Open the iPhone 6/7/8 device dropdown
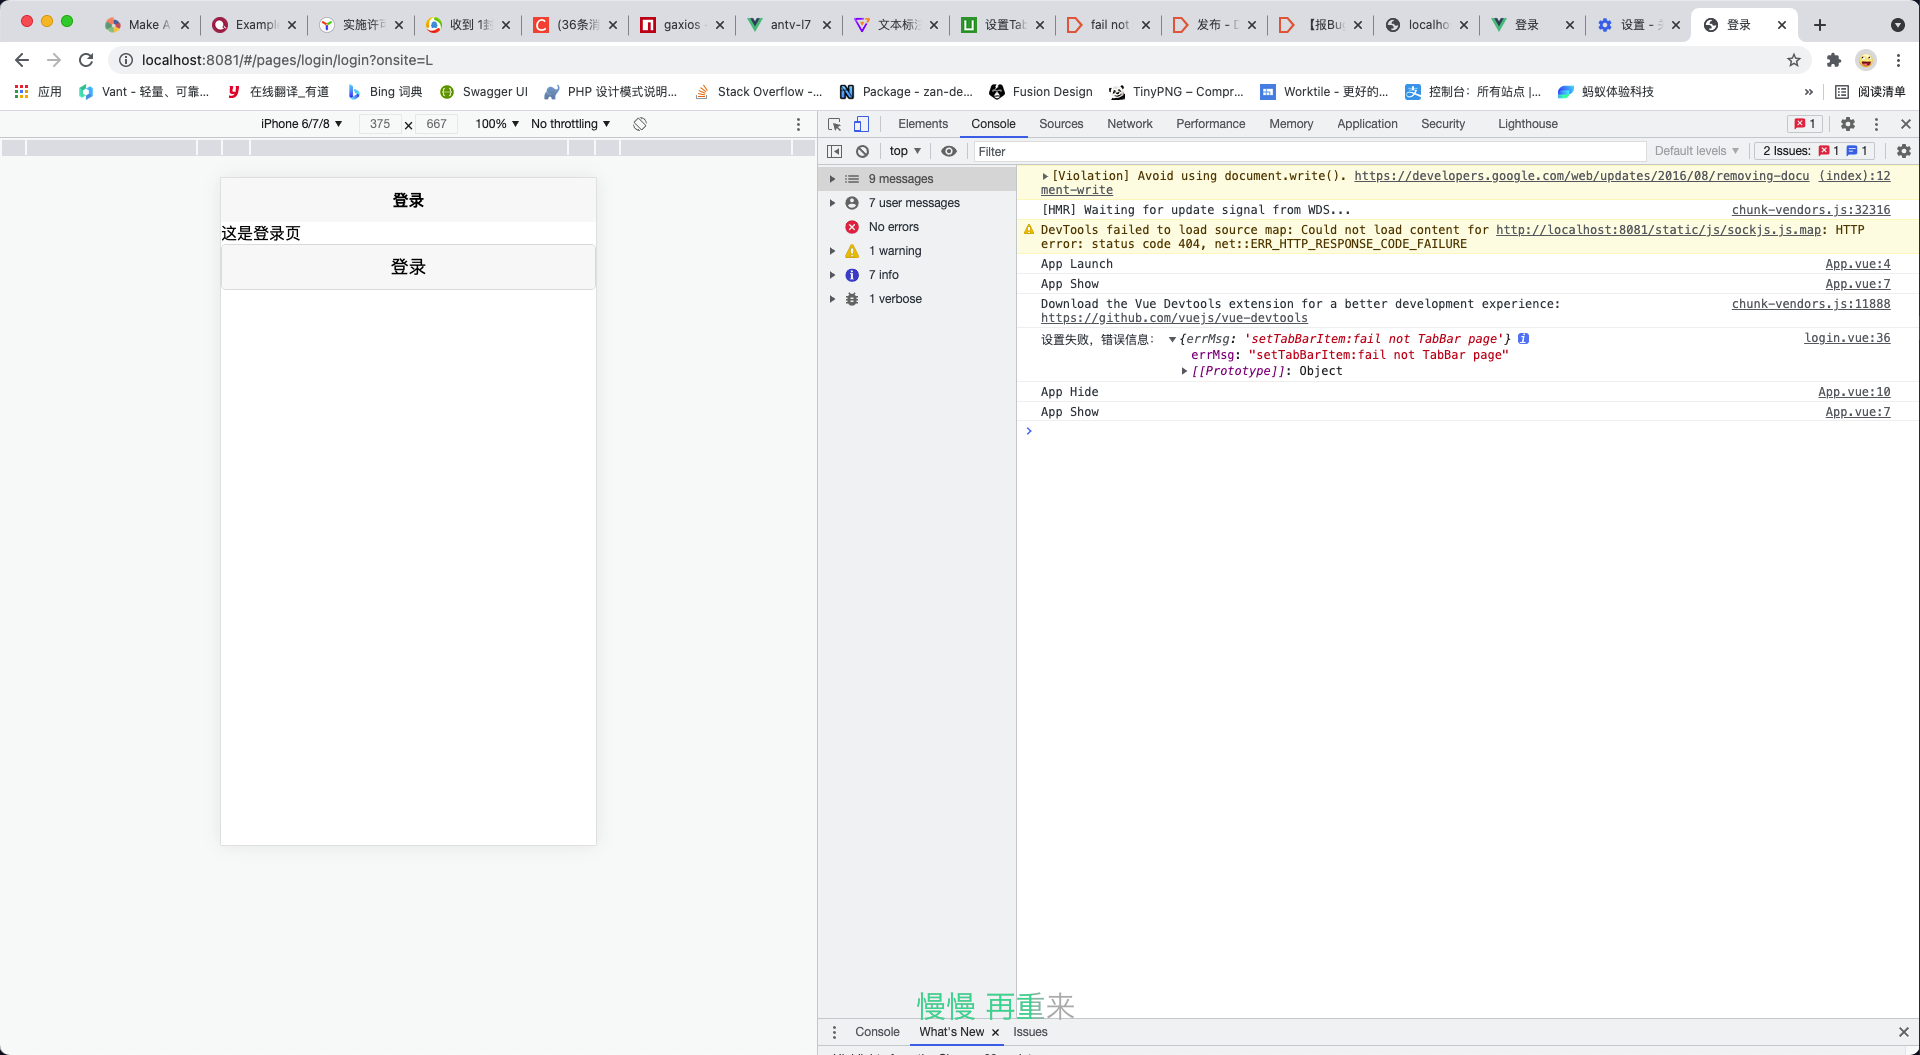 (301, 124)
